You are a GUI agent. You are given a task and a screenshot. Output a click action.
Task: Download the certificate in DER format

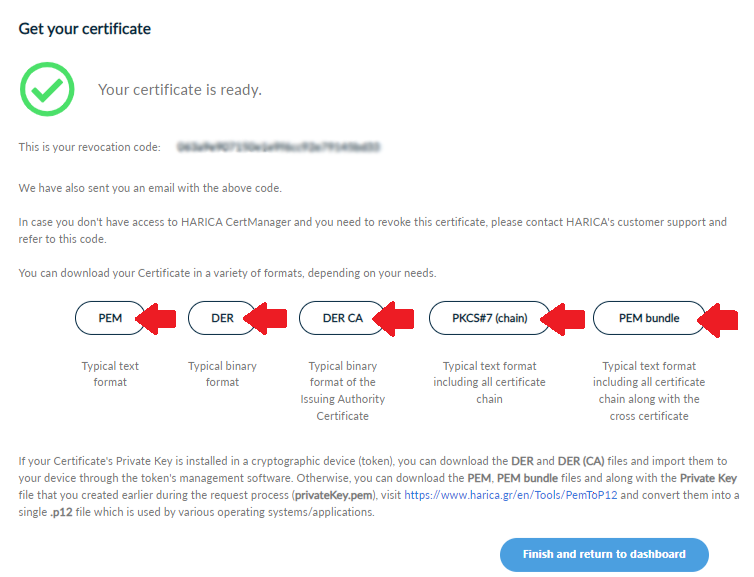point(222,318)
